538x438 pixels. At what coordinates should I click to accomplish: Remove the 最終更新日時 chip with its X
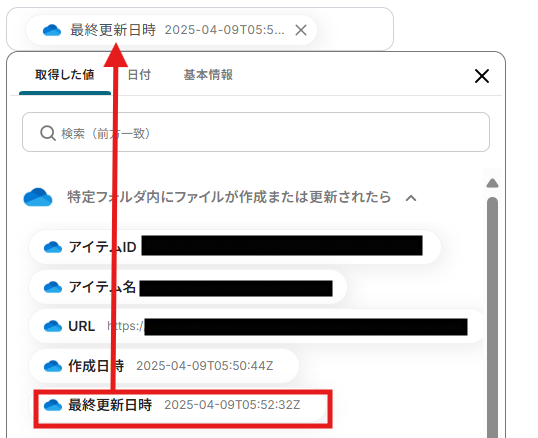(x=301, y=30)
